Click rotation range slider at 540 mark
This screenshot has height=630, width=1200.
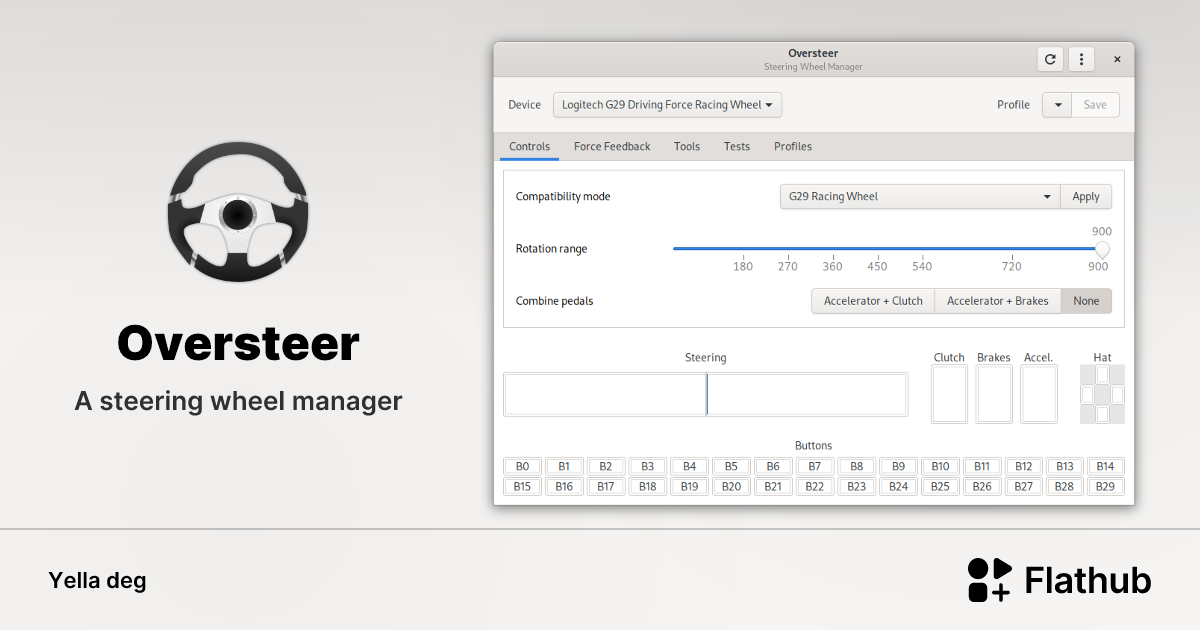(922, 249)
